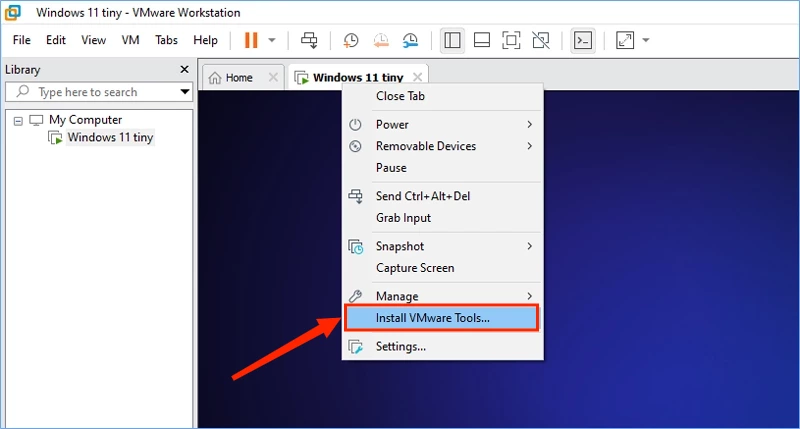This screenshot has width=800, height=429.
Task: Open Settings from the context menu
Action: click(x=442, y=347)
